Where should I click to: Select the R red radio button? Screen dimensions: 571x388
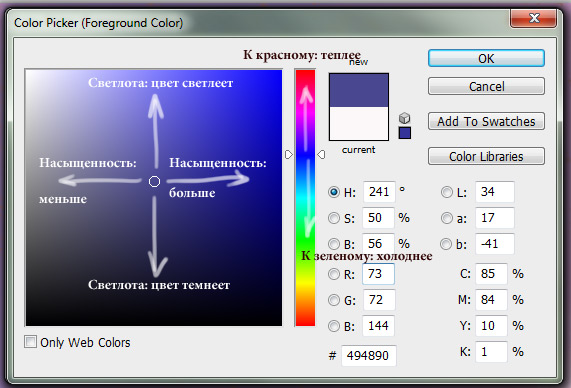[334, 274]
